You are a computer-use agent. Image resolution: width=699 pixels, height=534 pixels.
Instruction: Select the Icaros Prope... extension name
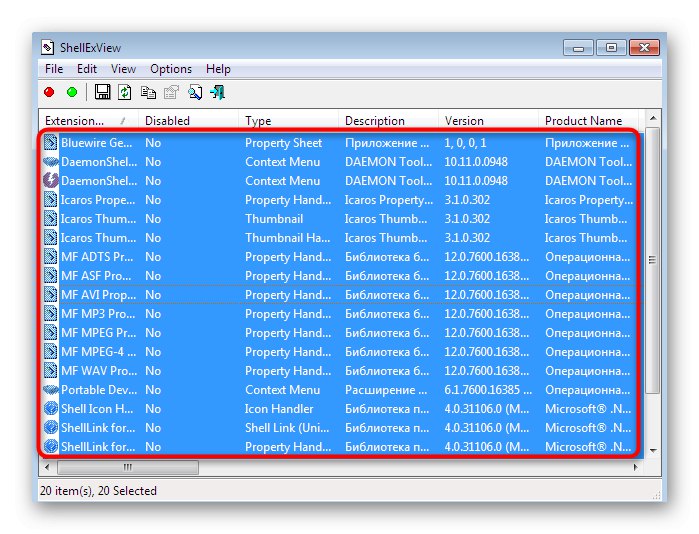pyautogui.click(x=98, y=200)
